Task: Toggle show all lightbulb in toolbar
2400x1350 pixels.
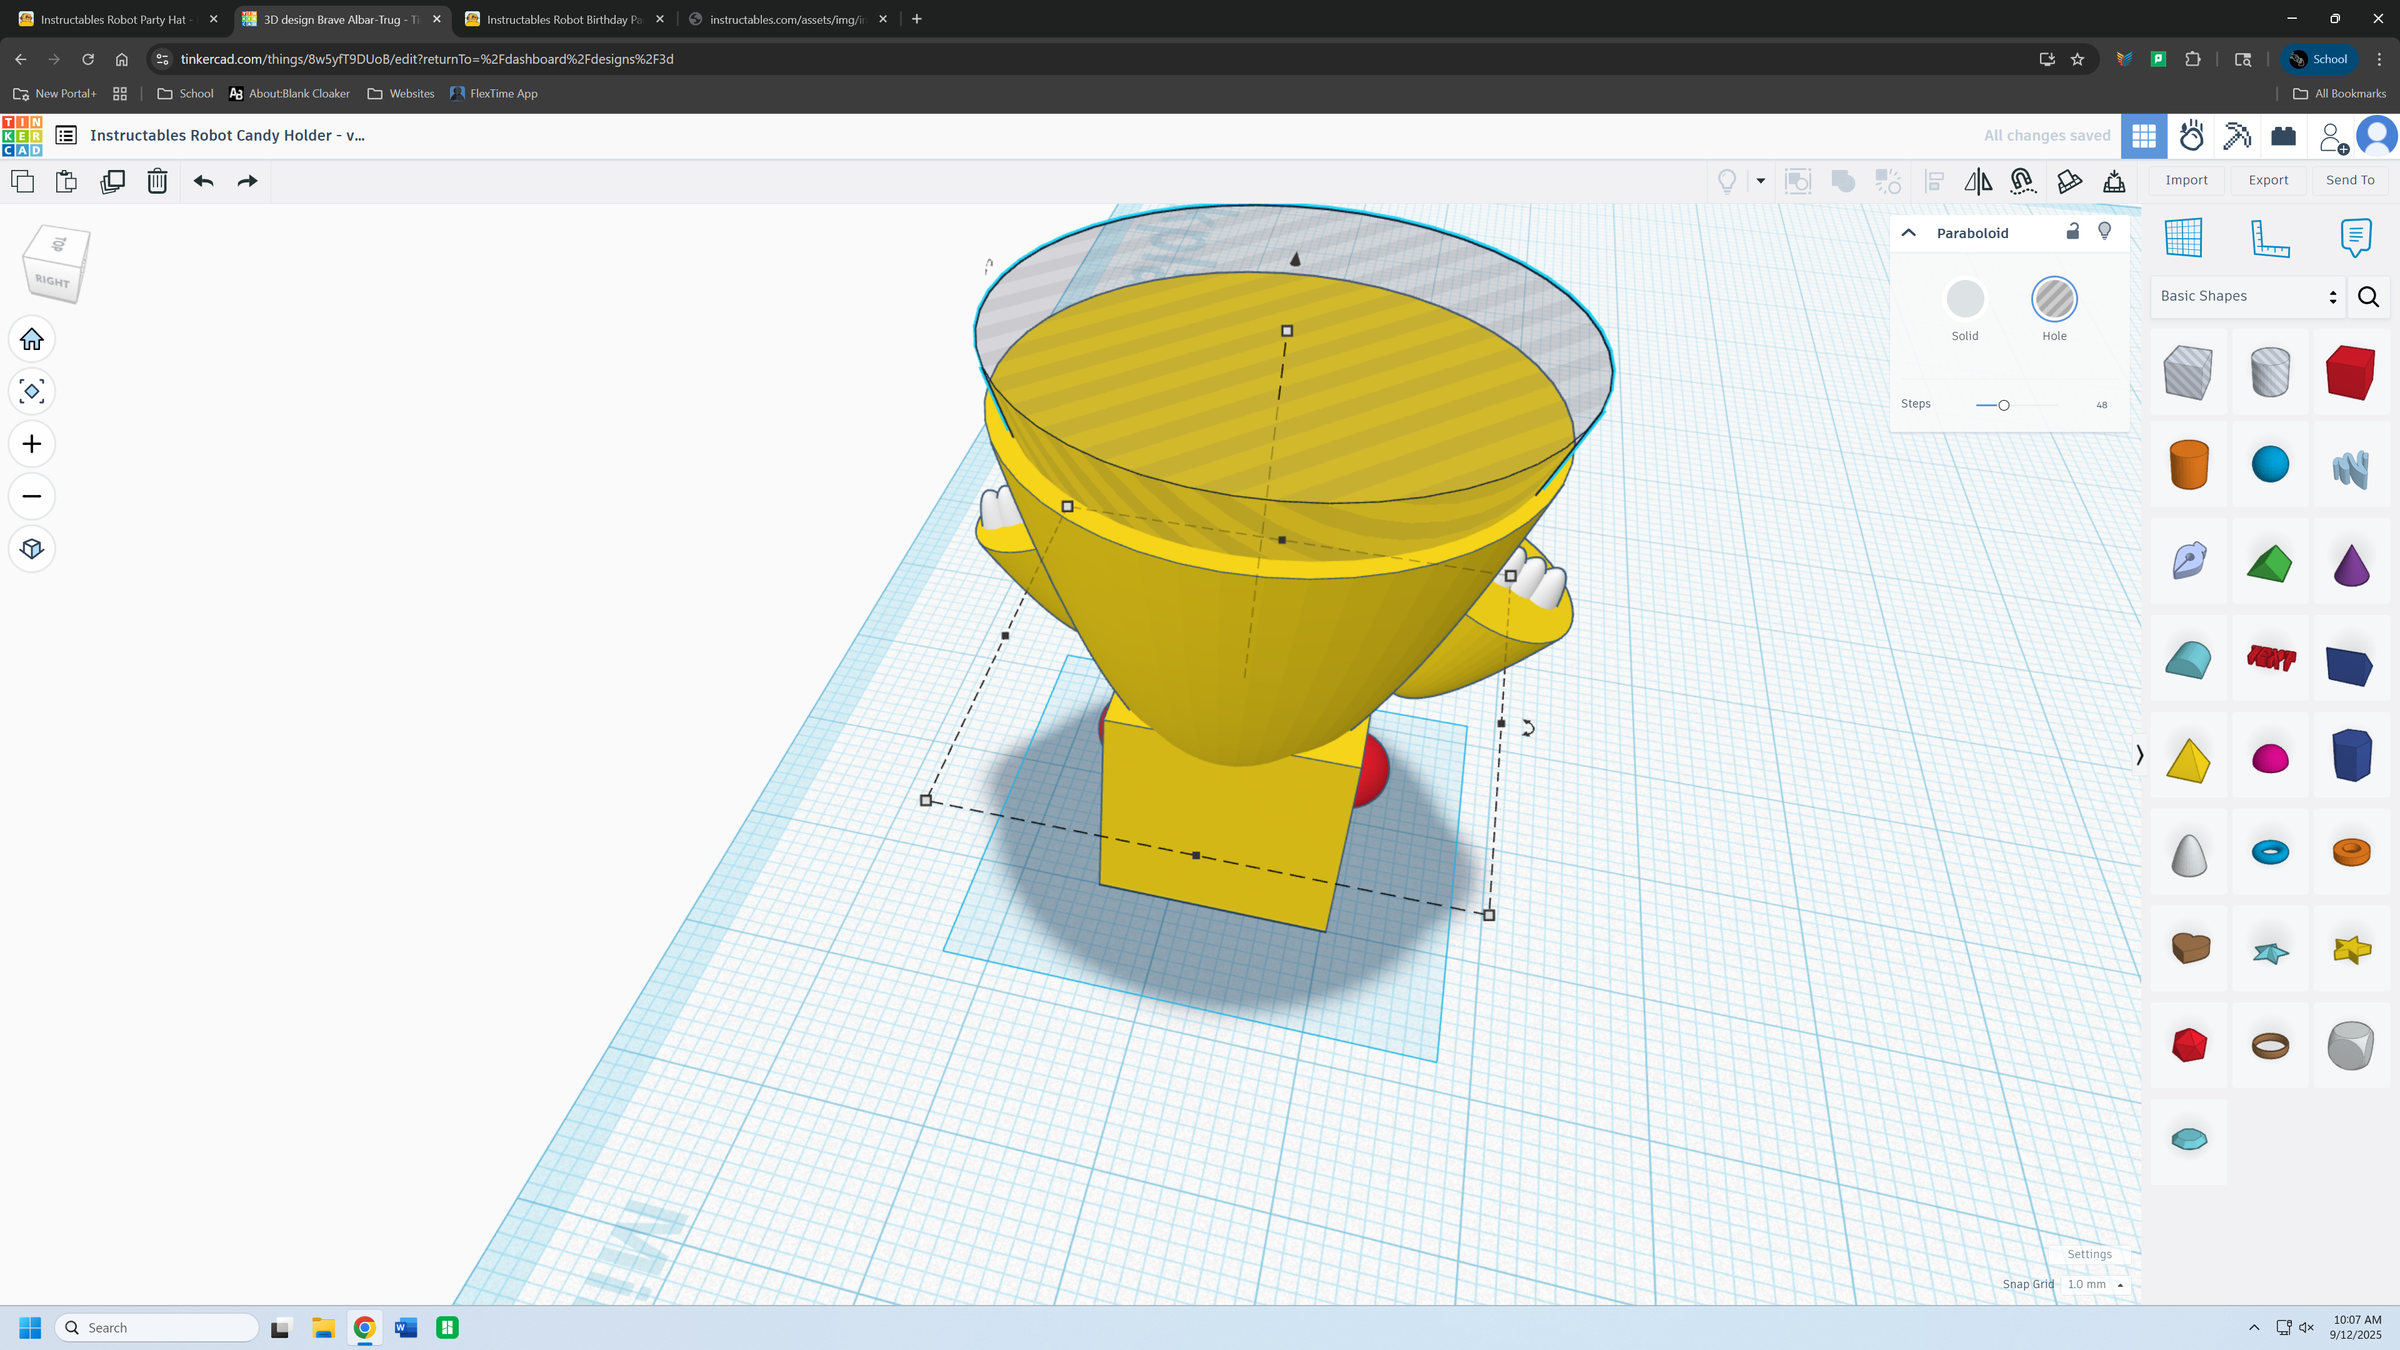Action: 1727,181
